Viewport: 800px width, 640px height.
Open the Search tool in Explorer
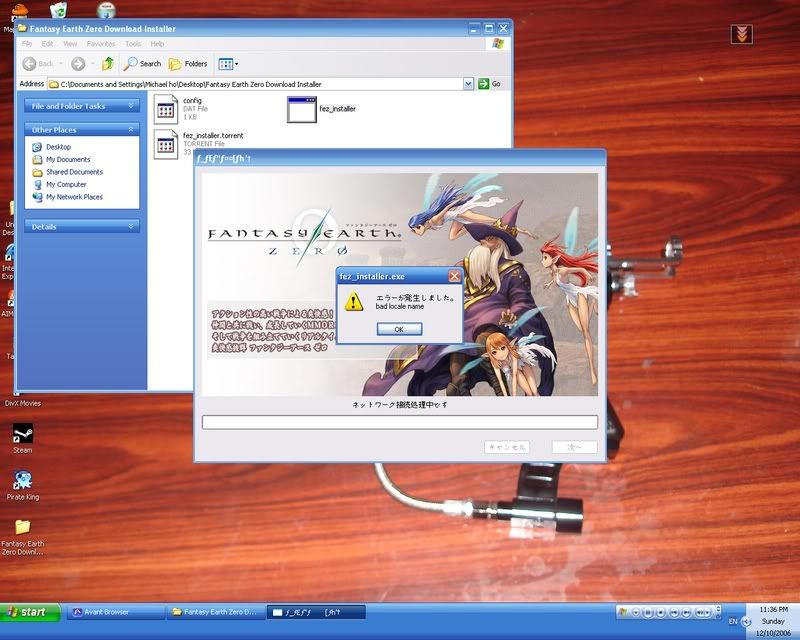point(142,63)
